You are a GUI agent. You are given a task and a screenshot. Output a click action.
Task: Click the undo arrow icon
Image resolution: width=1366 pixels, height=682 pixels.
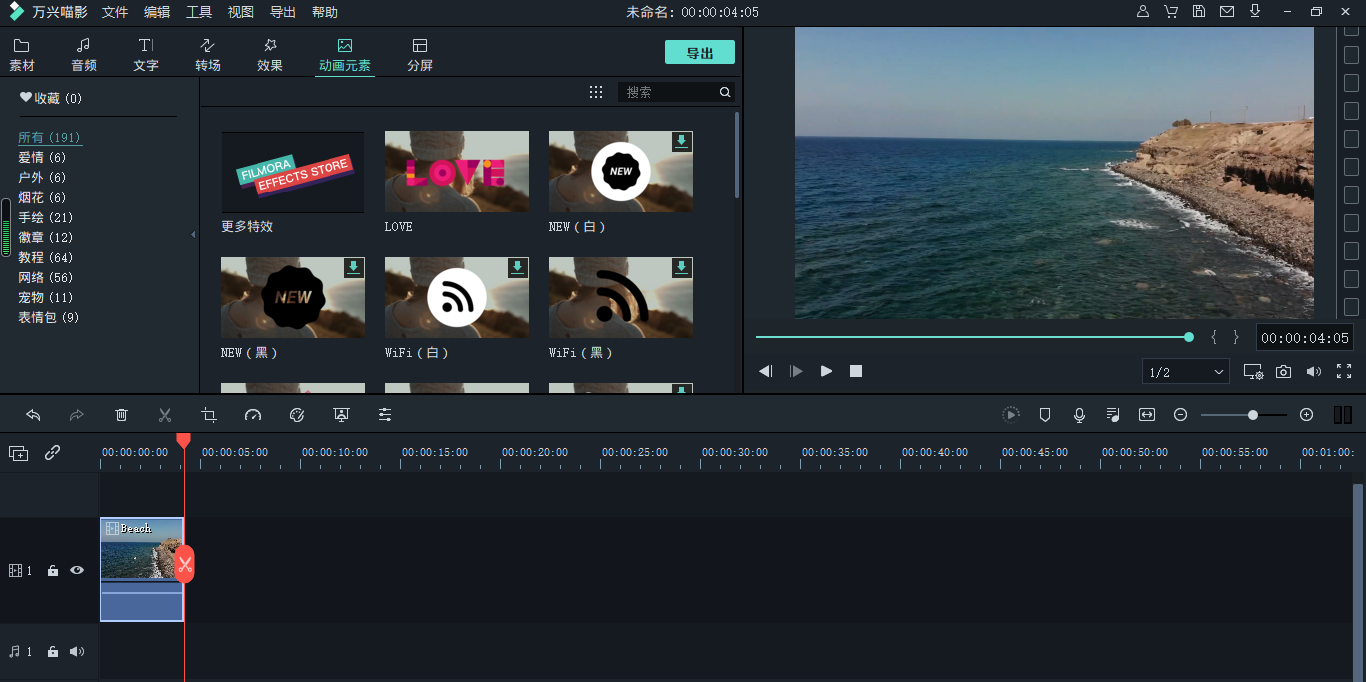[33, 415]
